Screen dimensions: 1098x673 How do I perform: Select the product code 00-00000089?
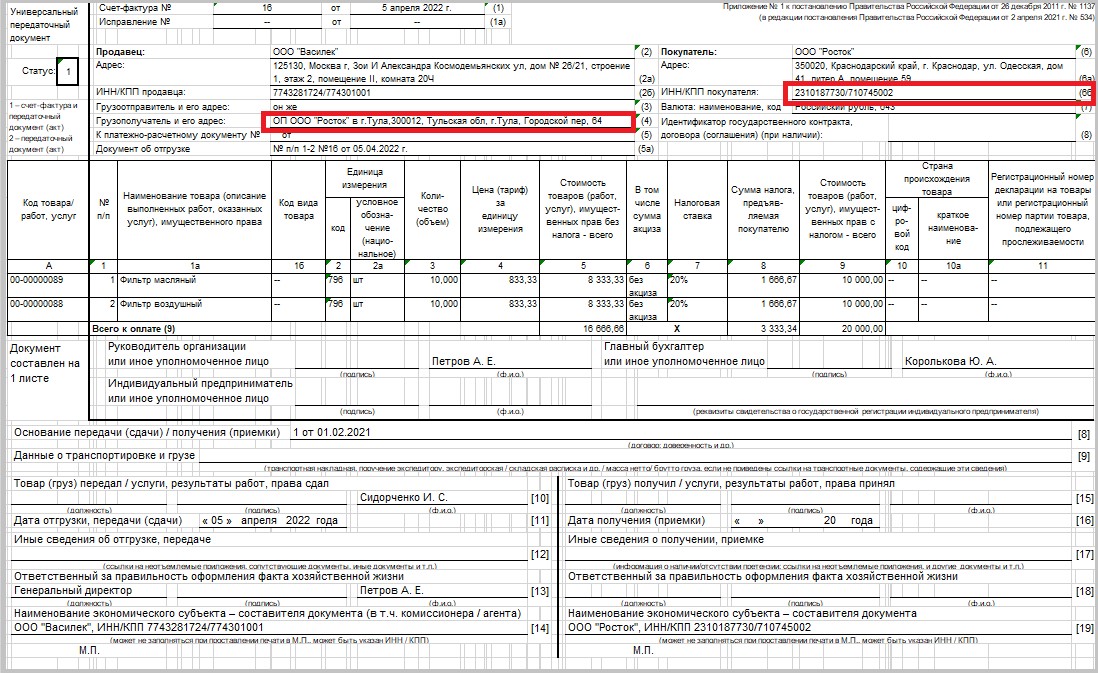click(36, 280)
